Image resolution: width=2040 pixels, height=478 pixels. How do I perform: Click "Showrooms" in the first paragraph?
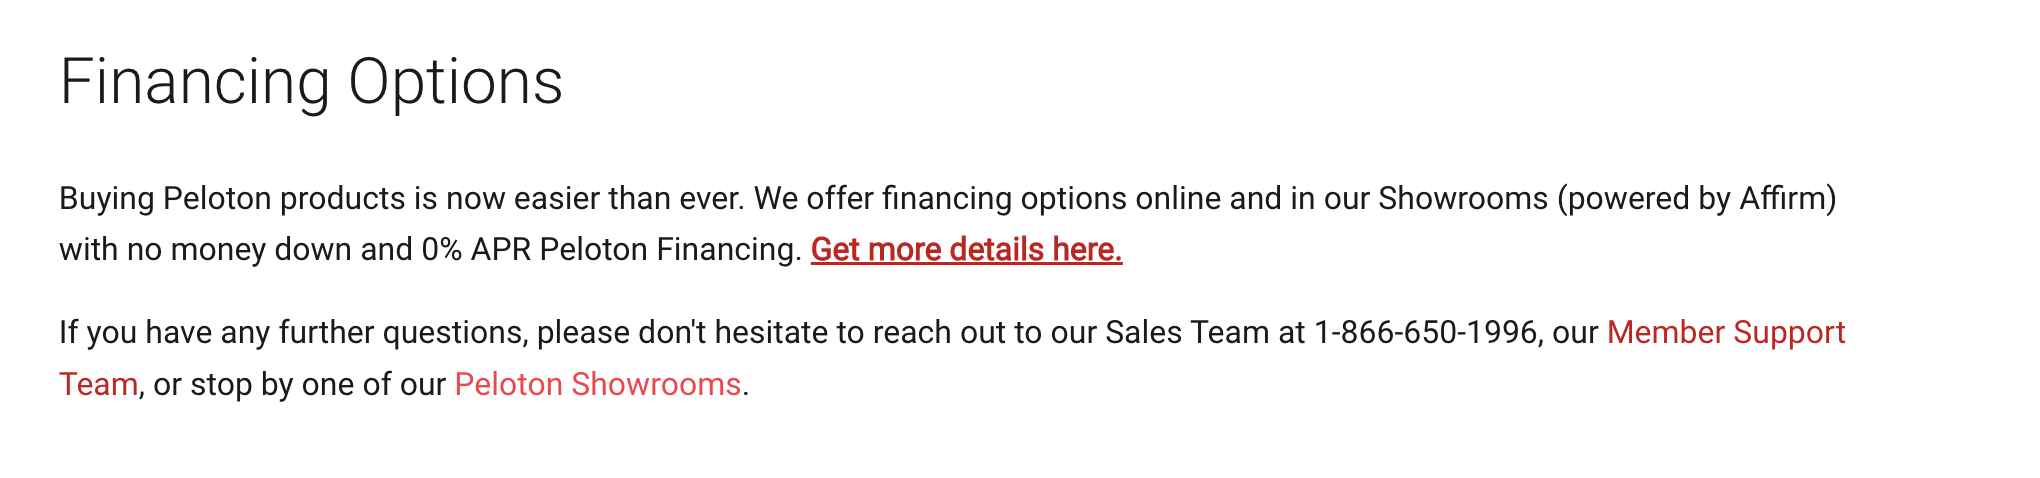1463,198
